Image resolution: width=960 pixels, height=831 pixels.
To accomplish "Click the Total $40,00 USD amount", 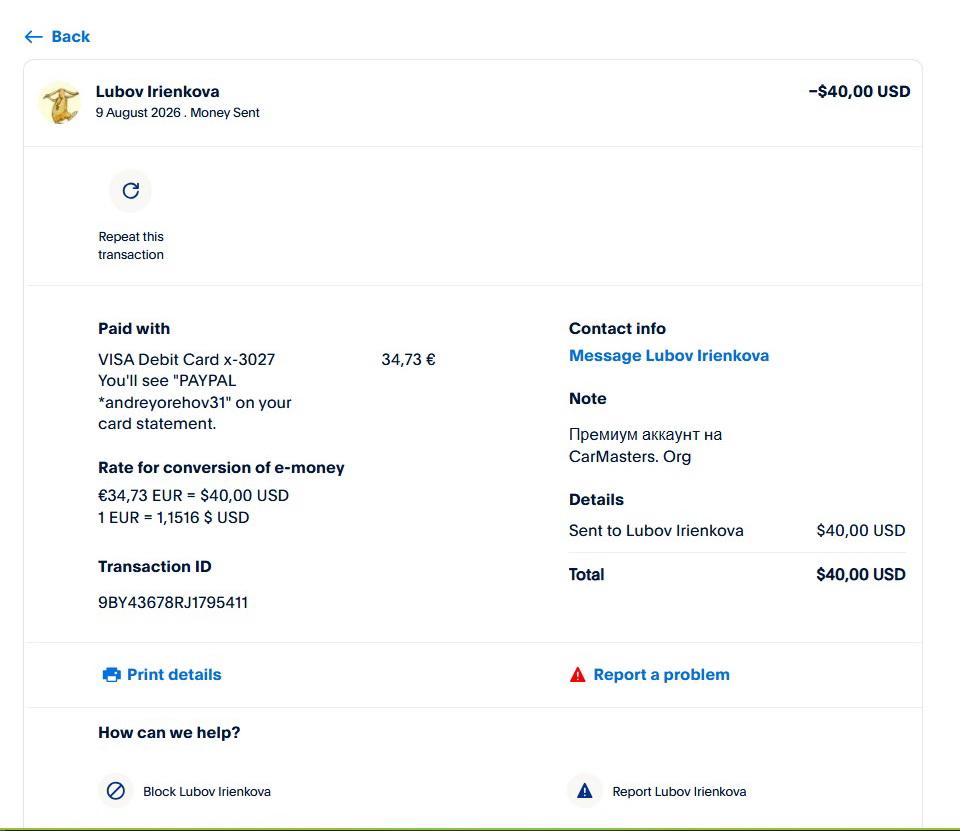I will (860, 574).
